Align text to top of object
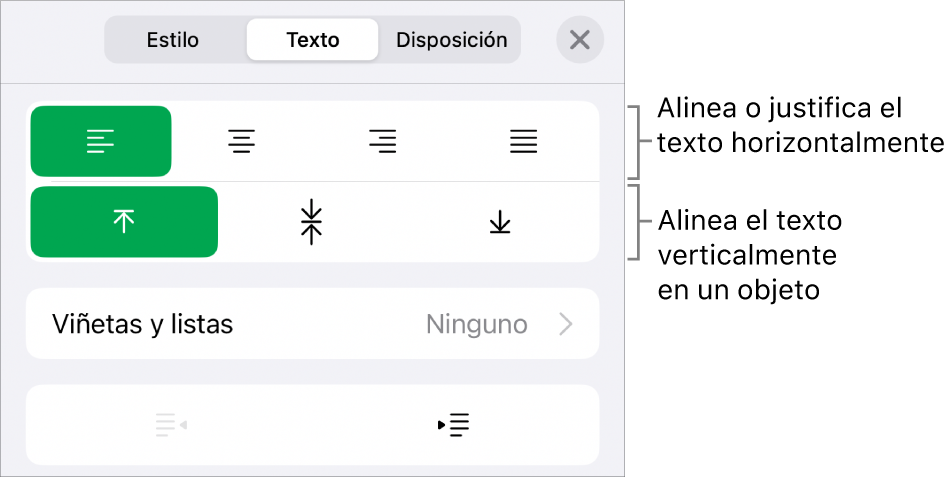This screenshot has width=951, height=478. coord(124,222)
